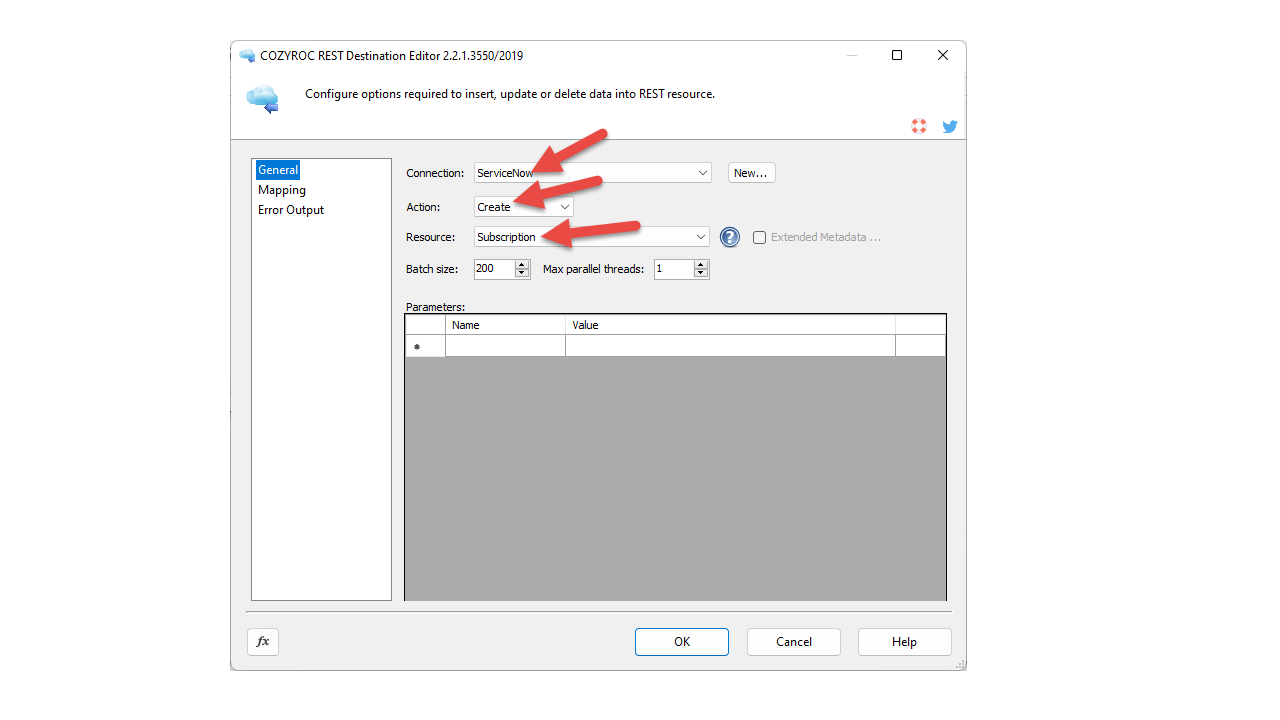Image resolution: width=1280 pixels, height=720 pixels.
Task: Expand the Connection dropdown
Action: pos(703,173)
